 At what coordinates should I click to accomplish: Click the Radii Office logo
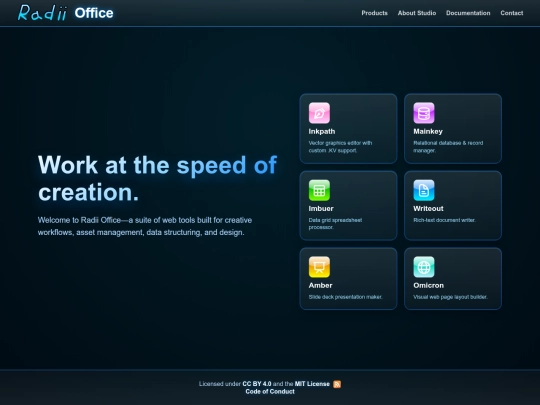pyautogui.click(x=65, y=13)
